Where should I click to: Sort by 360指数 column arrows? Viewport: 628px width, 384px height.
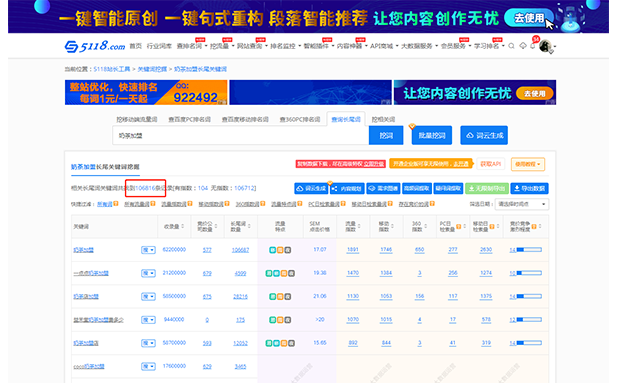(x=425, y=226)
